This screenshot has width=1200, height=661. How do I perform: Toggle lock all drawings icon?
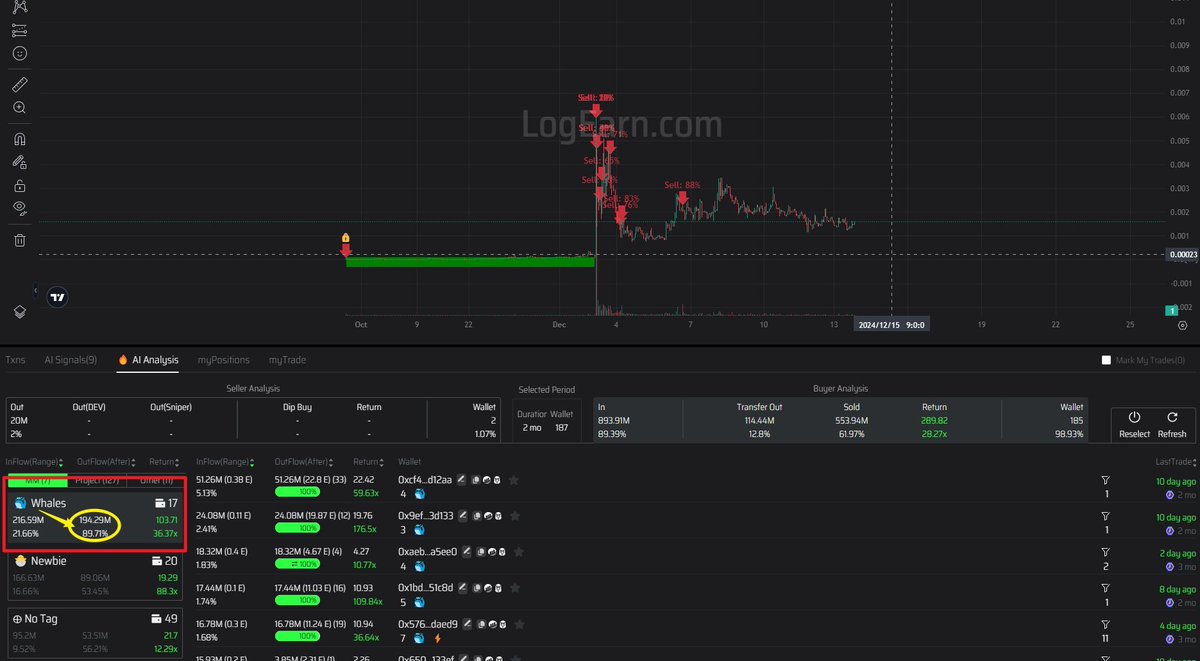pyautogui.click(x=20, y=186)
